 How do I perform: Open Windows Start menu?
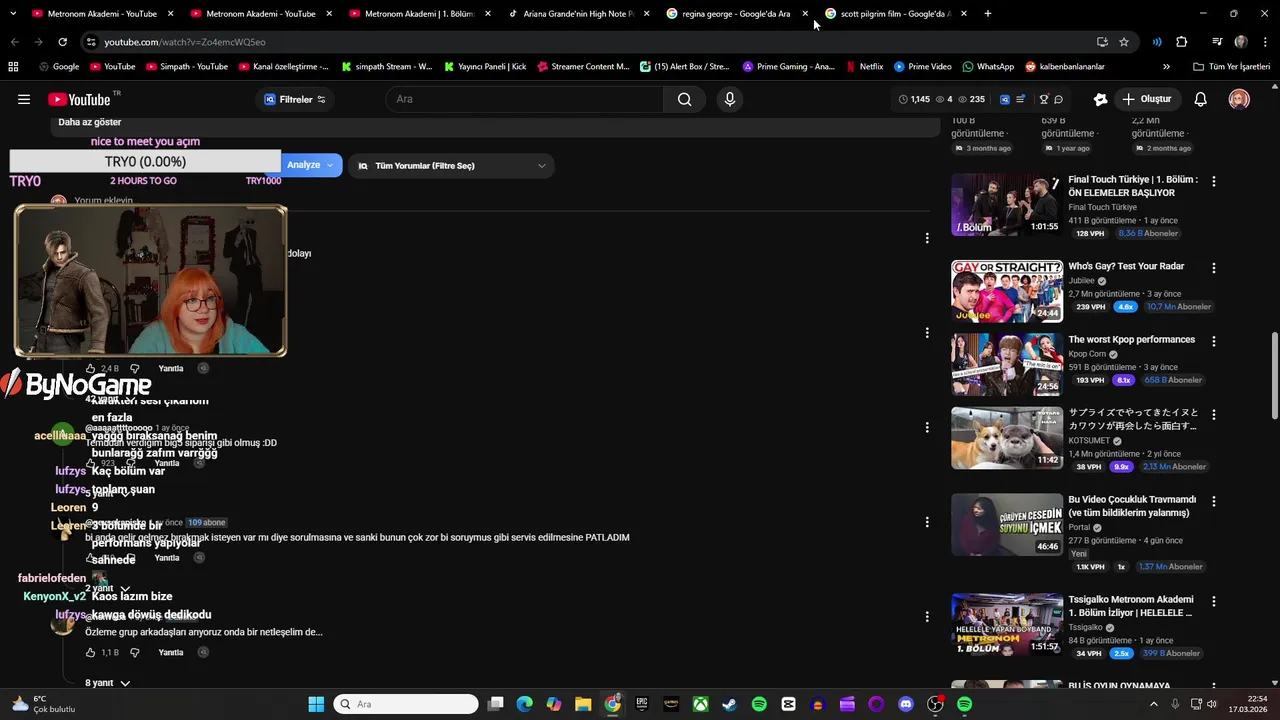316,704
